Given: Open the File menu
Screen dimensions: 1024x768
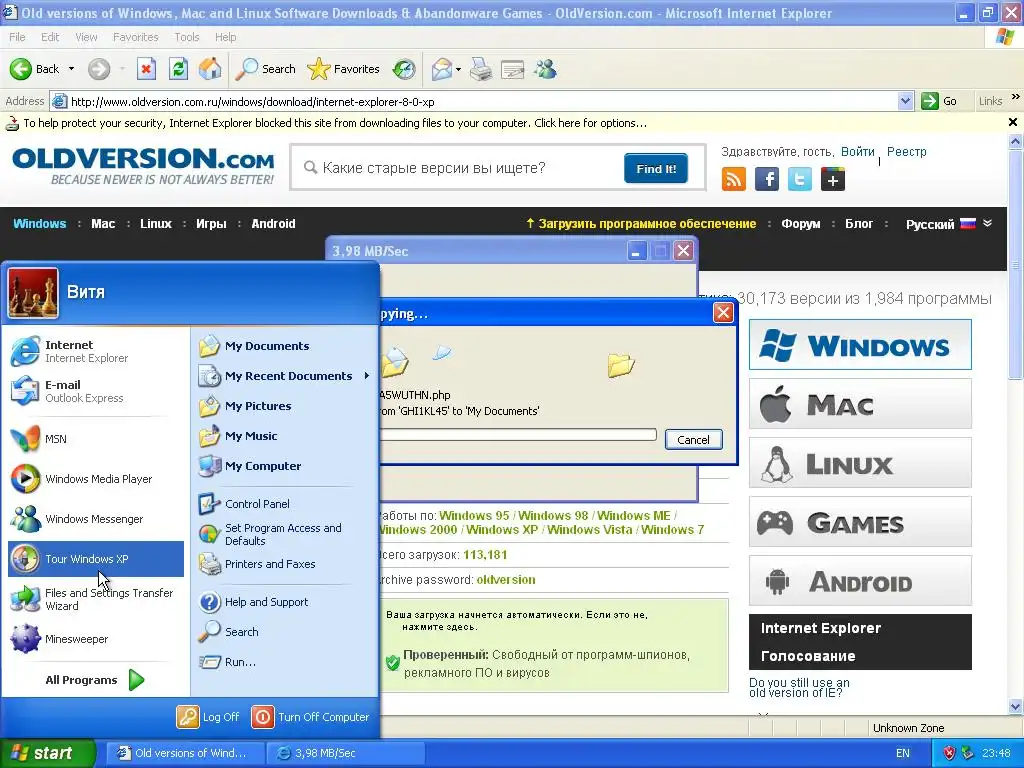Looking at the screenshot, I should [17, 37].
